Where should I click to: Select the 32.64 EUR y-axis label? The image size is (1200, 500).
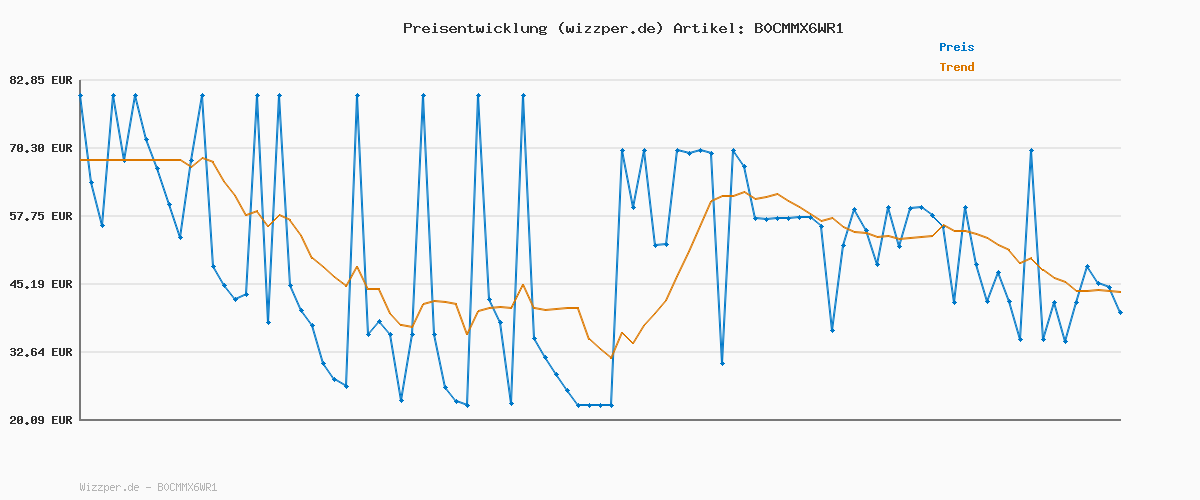point(40,352)
